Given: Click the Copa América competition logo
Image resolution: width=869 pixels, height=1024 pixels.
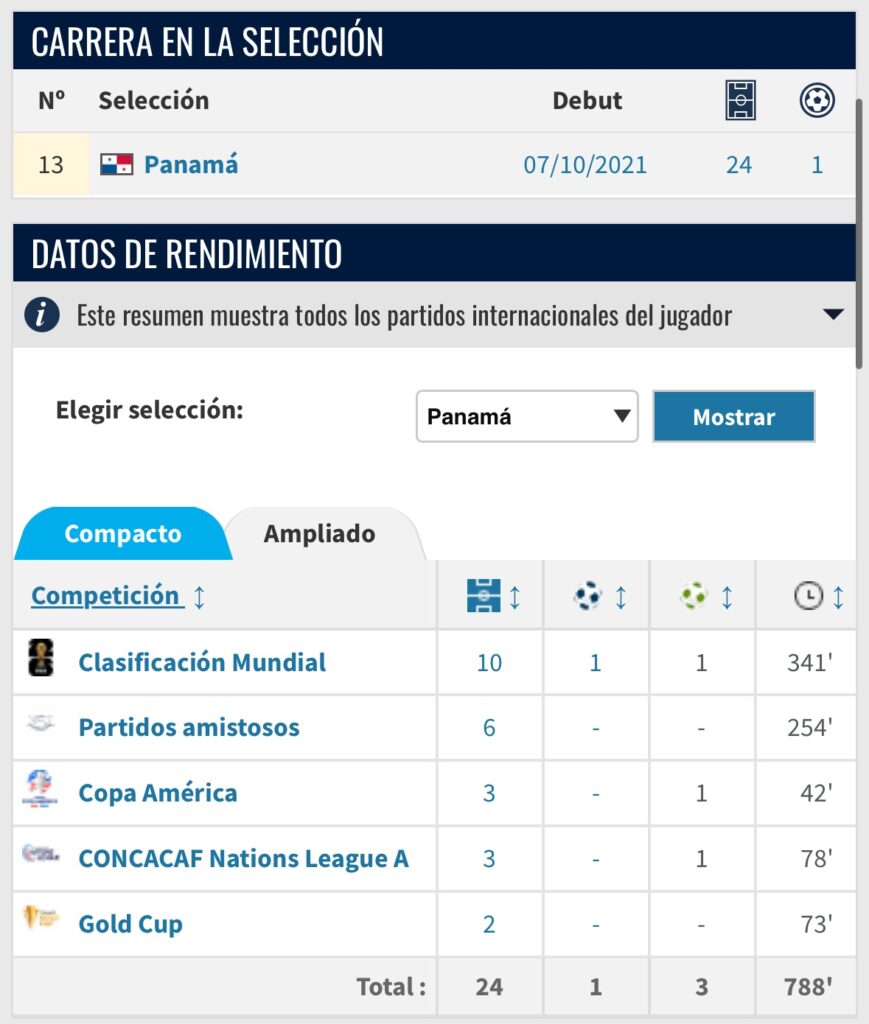Looking at the screenshot, I should 40,791.
